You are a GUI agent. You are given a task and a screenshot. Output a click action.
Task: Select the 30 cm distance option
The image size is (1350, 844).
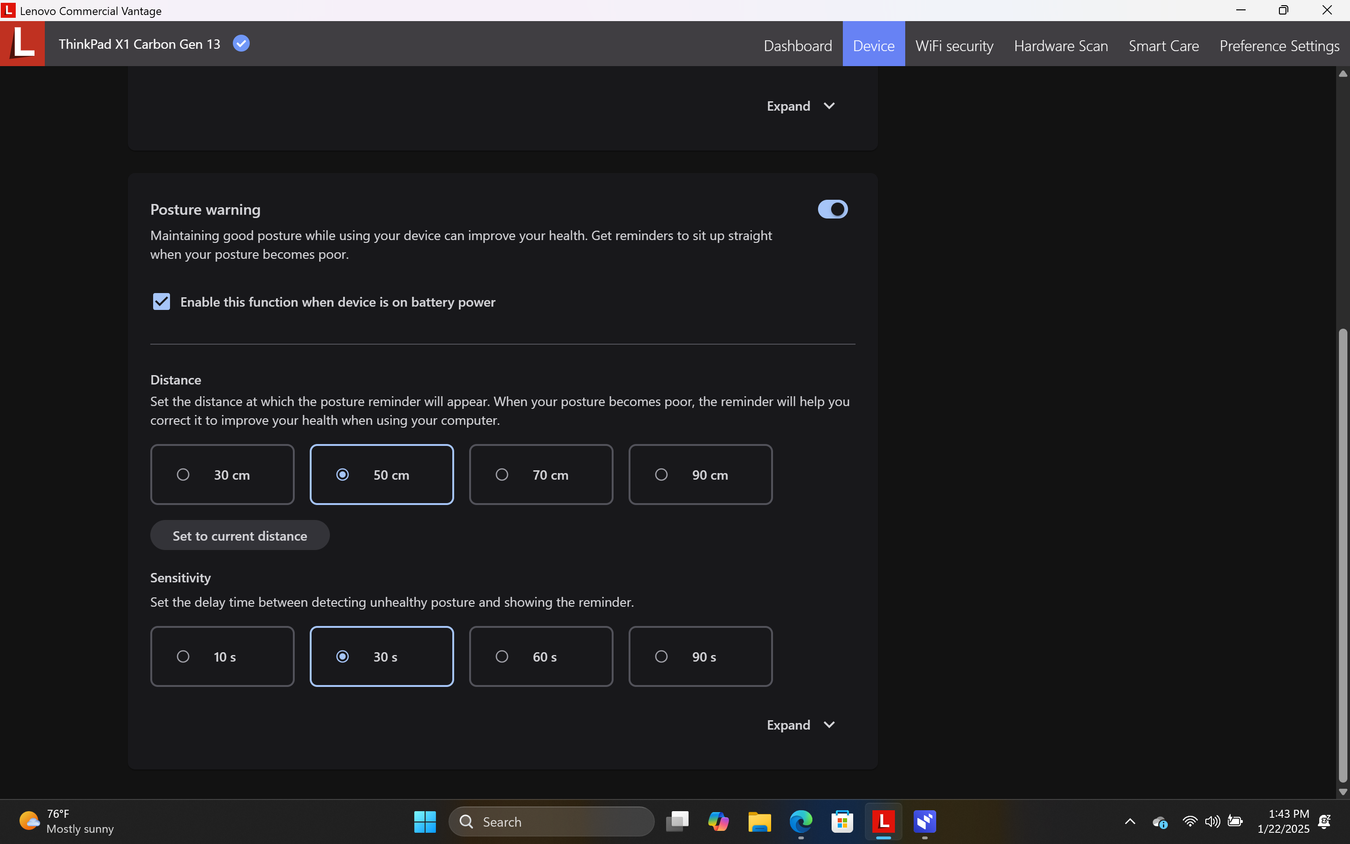pyautogui.click(x=222, y=475)
